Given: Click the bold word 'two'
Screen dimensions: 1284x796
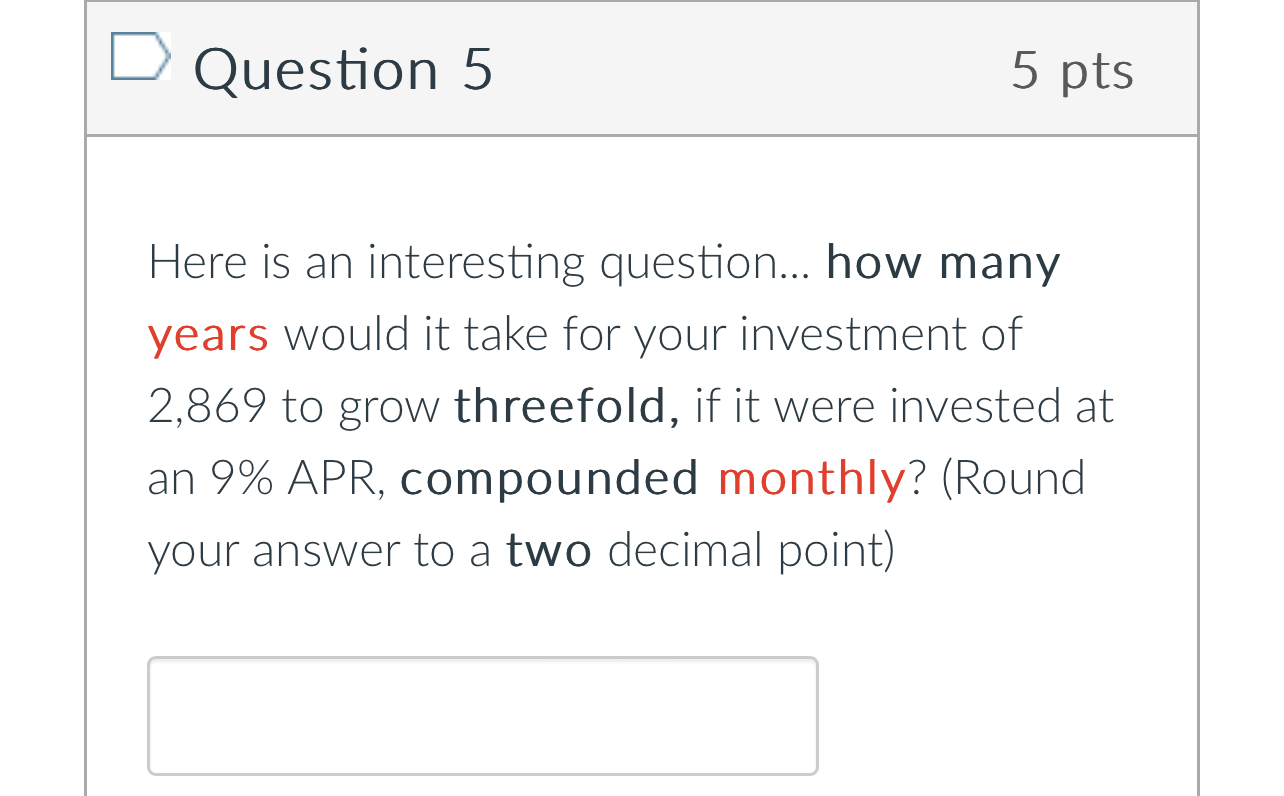Looking at the screenshot, I should [548, 549].
